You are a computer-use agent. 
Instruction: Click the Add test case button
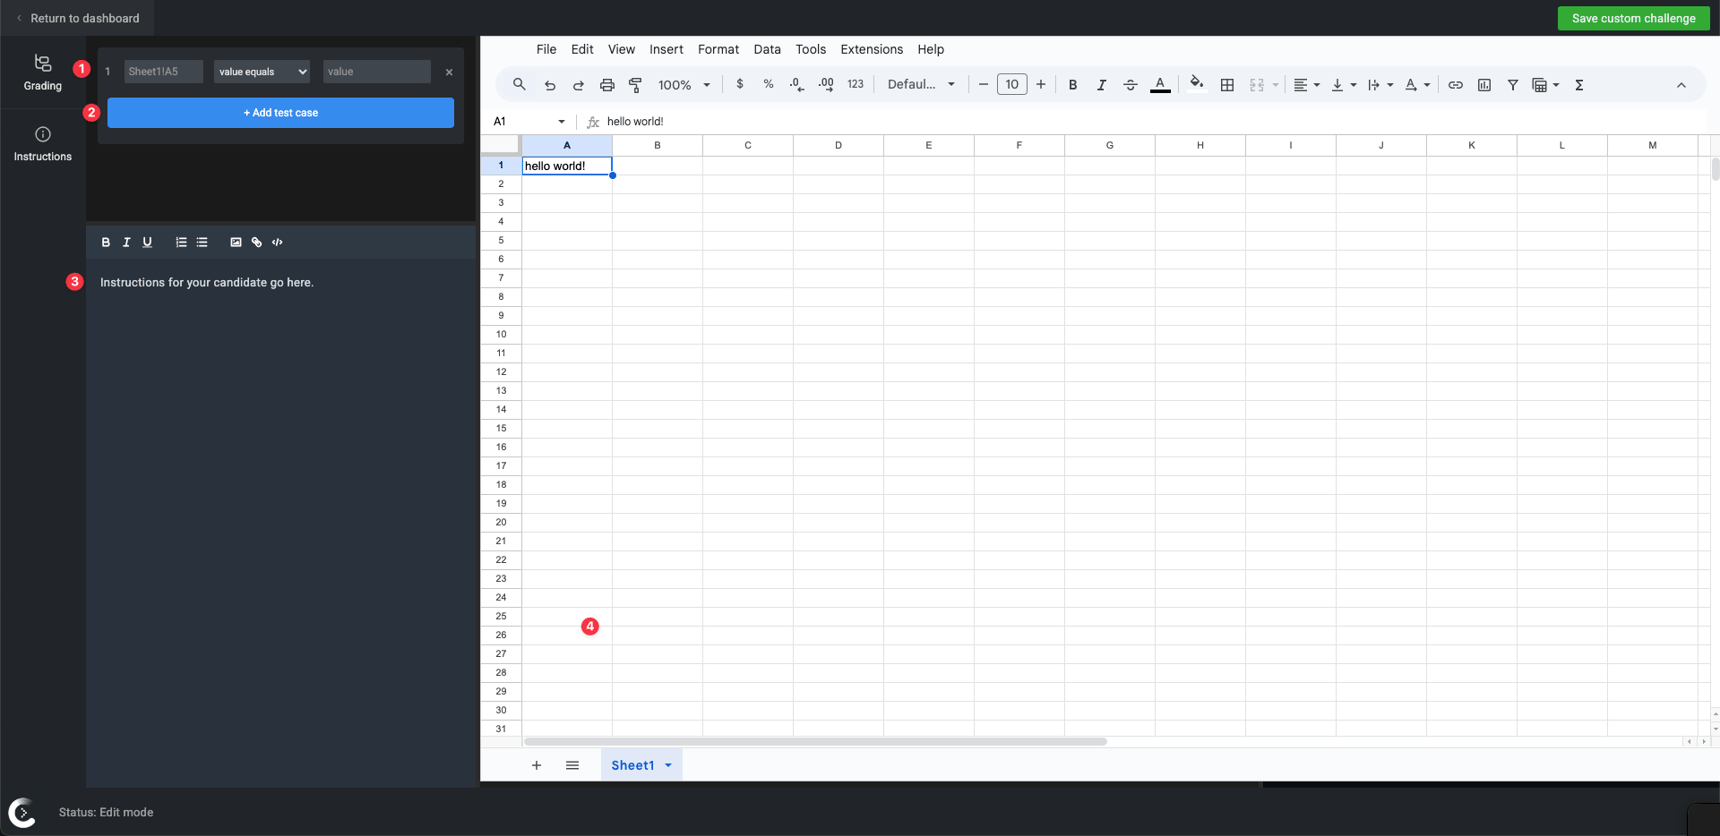point(281,112)
